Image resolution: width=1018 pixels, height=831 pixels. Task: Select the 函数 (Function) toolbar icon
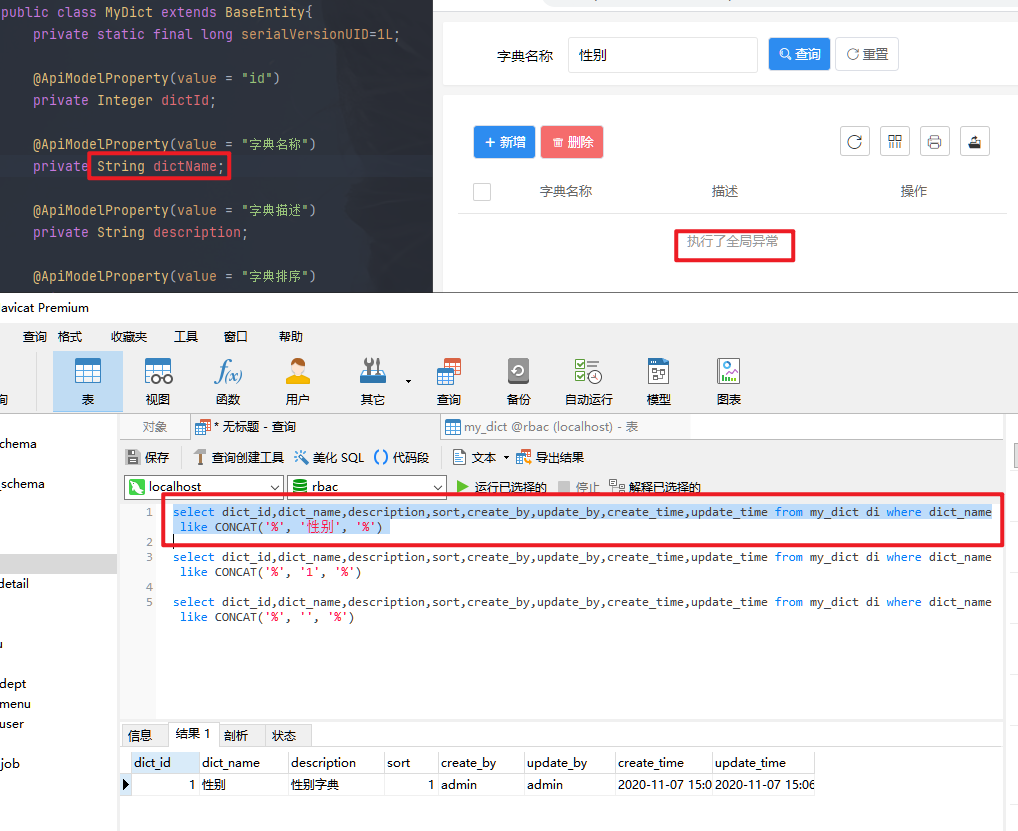[228, 381]
